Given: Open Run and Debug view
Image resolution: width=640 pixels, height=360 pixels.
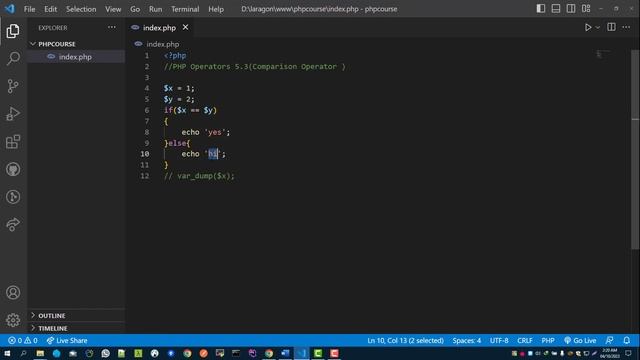Looking at the screenshot, I should coord(13,114).
